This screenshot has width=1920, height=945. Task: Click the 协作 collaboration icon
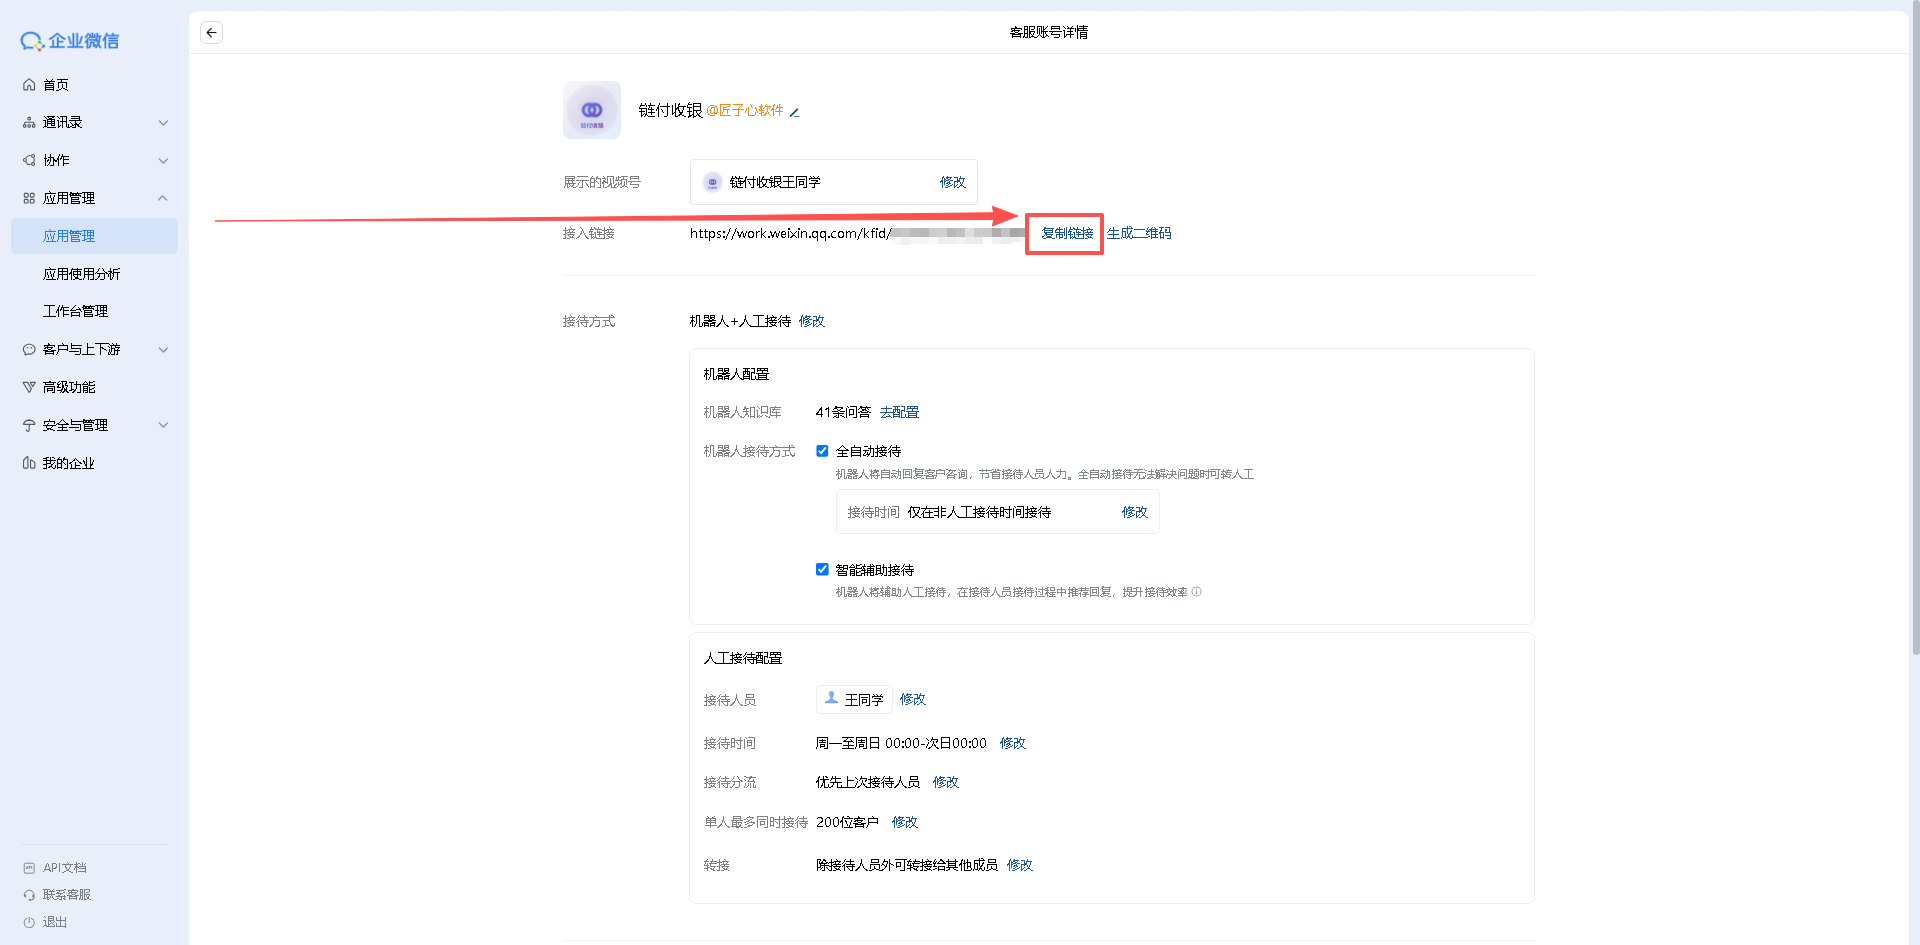point(29,160)
